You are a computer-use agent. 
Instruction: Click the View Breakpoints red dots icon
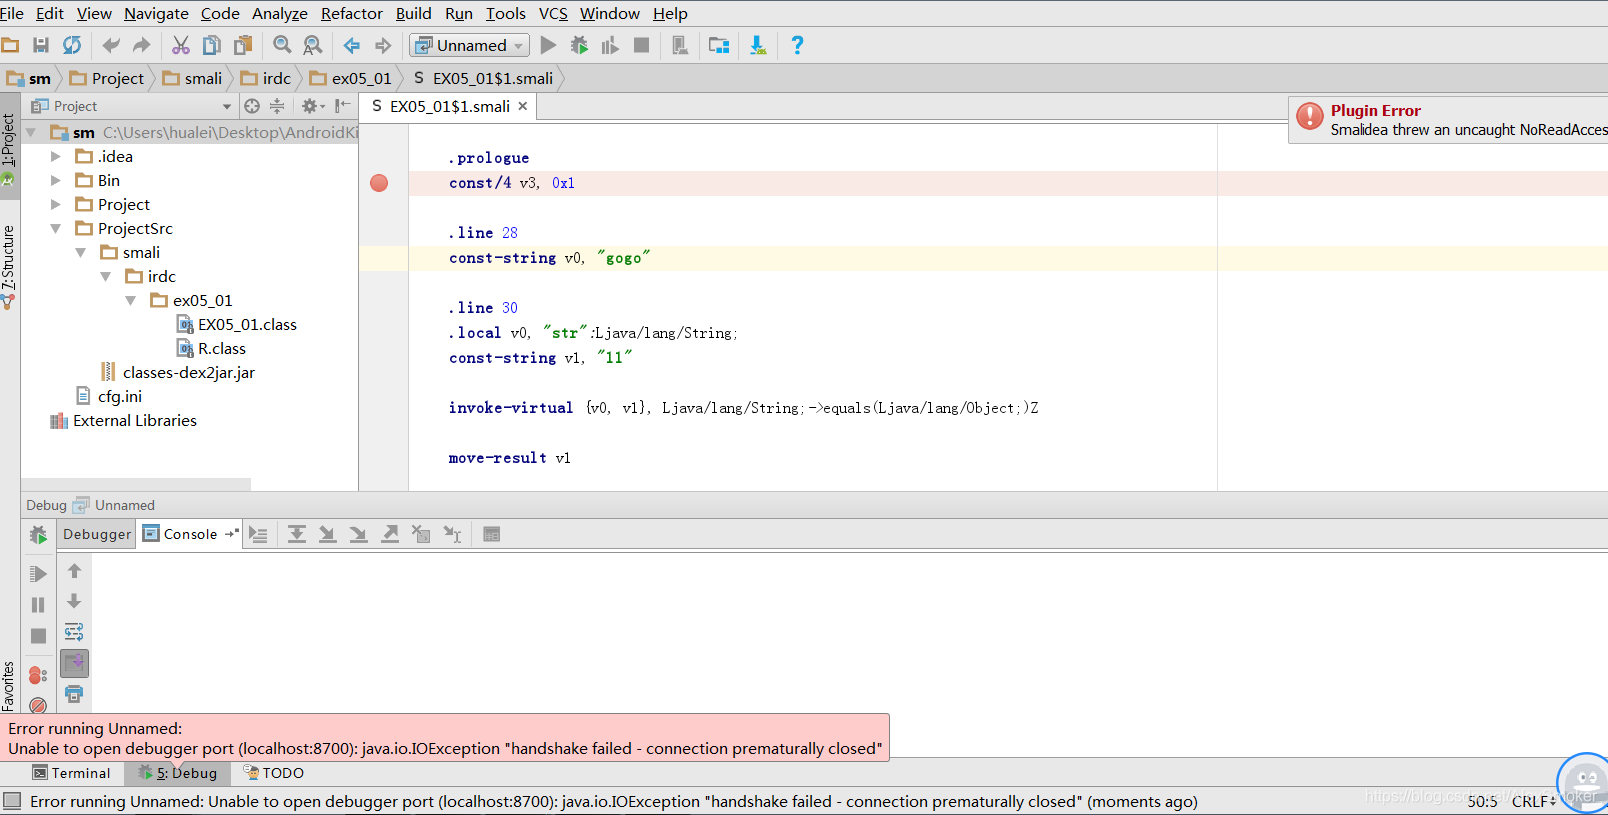click(x=38, y=676)
